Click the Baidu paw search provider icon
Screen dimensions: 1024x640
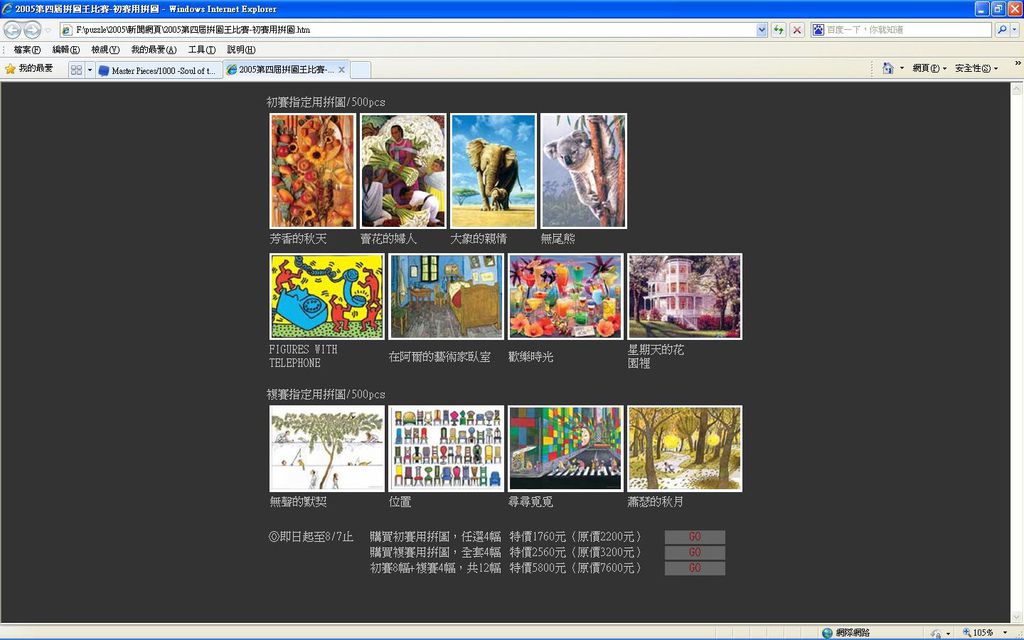[818, 30]
